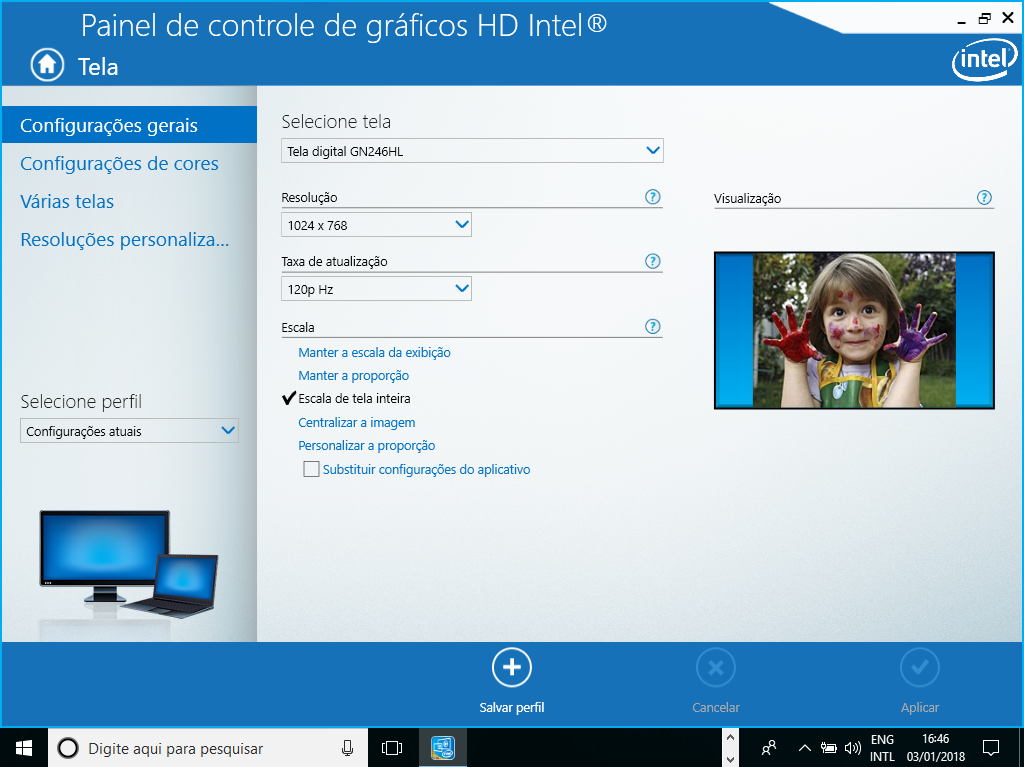The height and width of the screenshot is (767, 1024).
Task: Expand the Resolução 1024 x 768 dropdown
Action: click(376, 225)
